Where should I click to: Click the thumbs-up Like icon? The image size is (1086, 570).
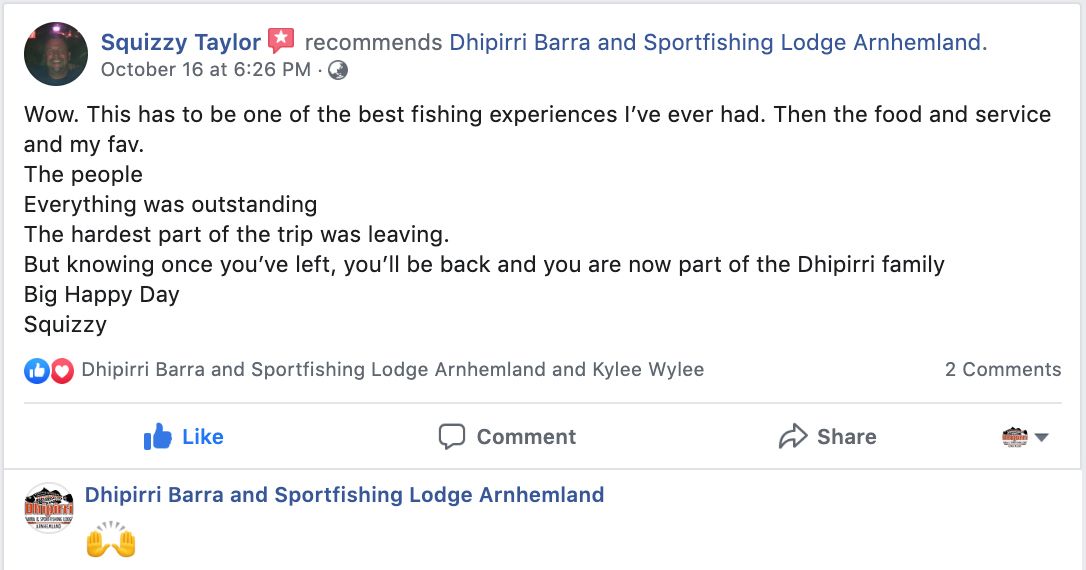click(x=157, y=436)
